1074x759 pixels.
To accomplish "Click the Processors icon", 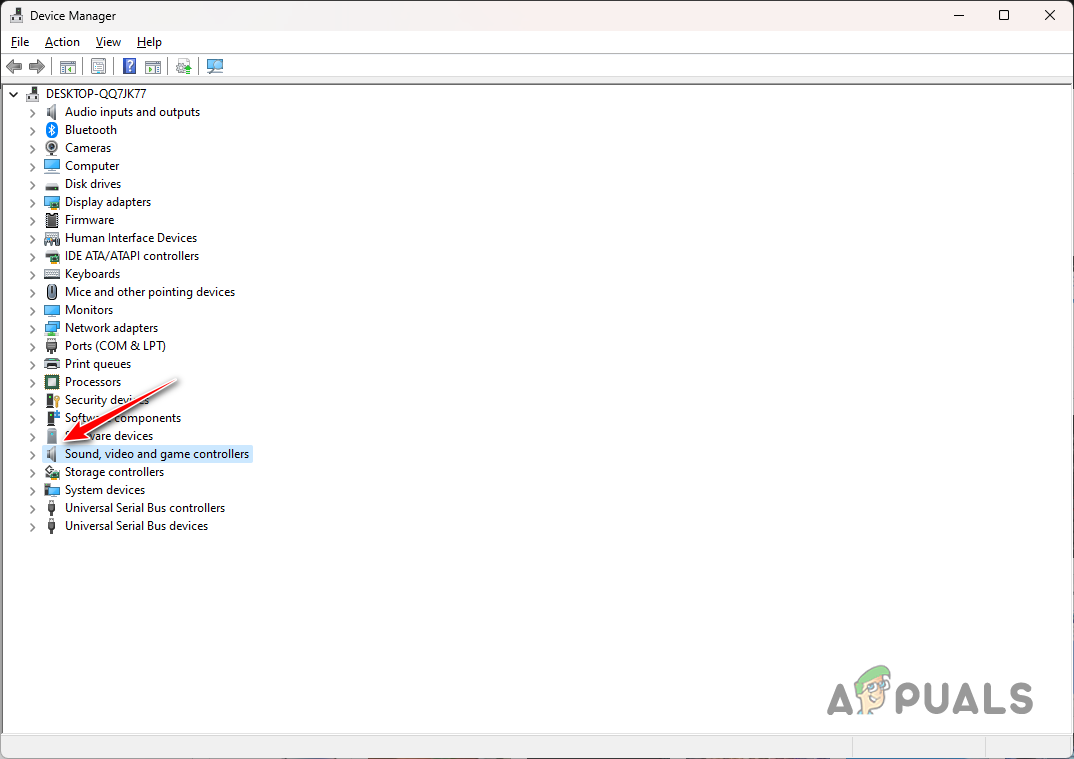I will click(52, 382).
